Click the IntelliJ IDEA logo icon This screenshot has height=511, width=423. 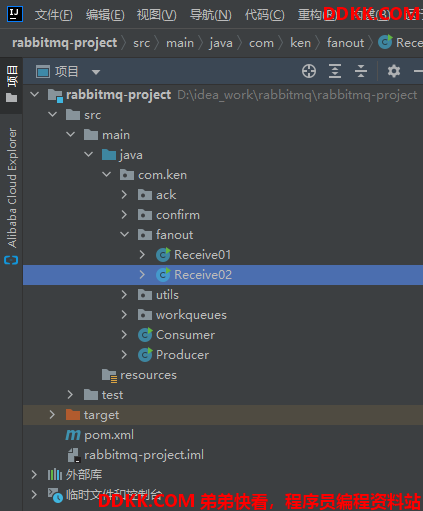[x=15, y=14]
